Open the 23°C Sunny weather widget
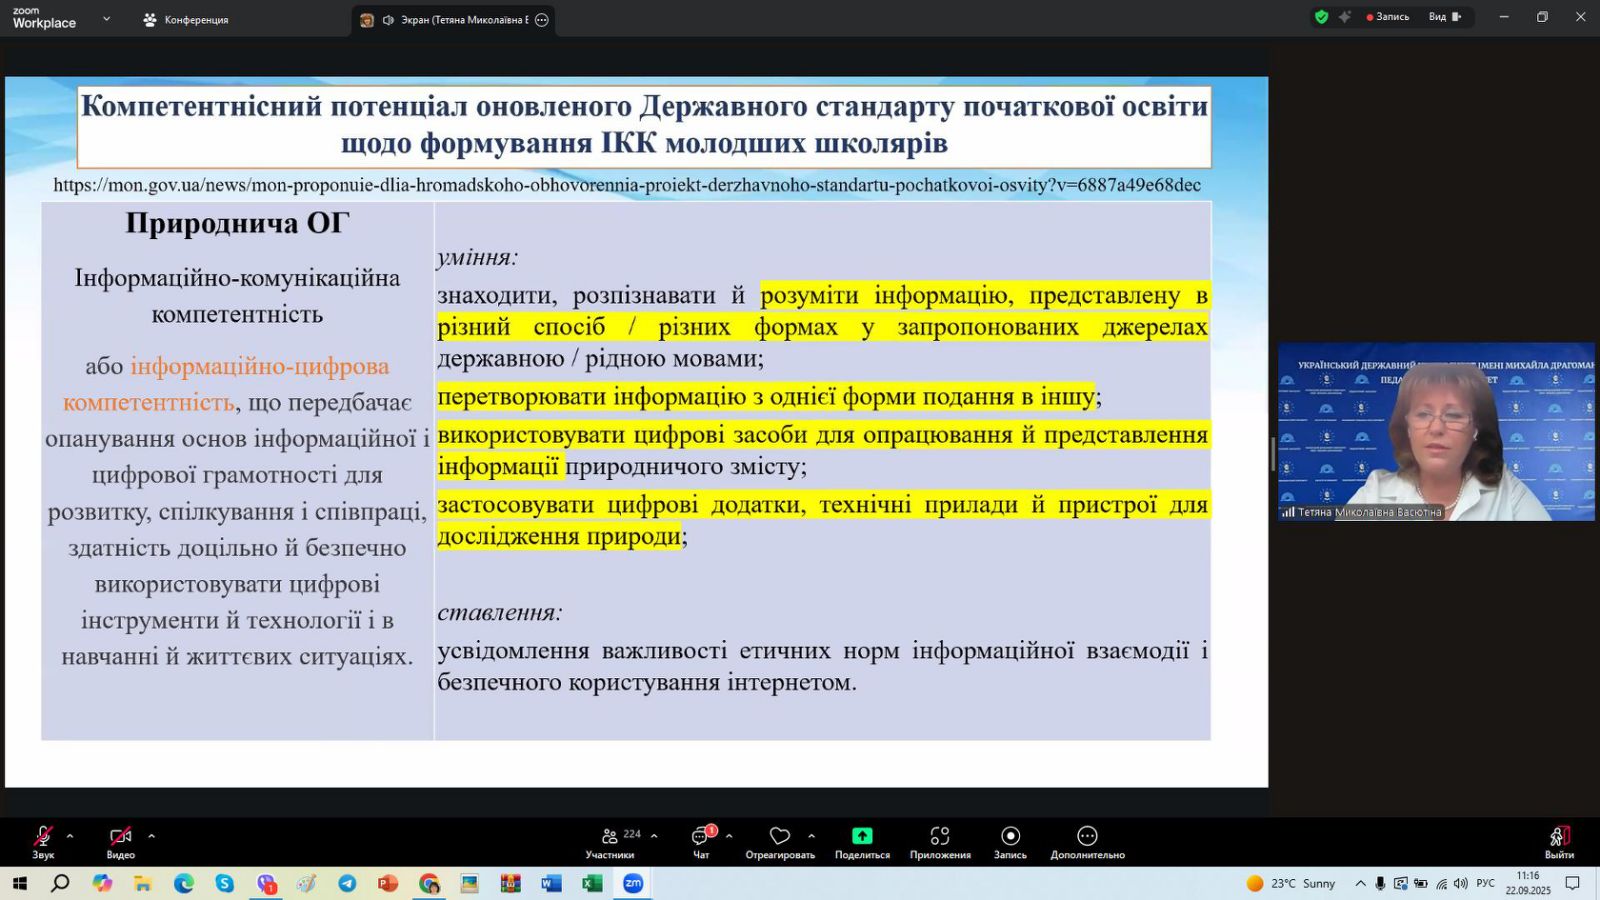1600x900 pixels. click(1291, 883)
